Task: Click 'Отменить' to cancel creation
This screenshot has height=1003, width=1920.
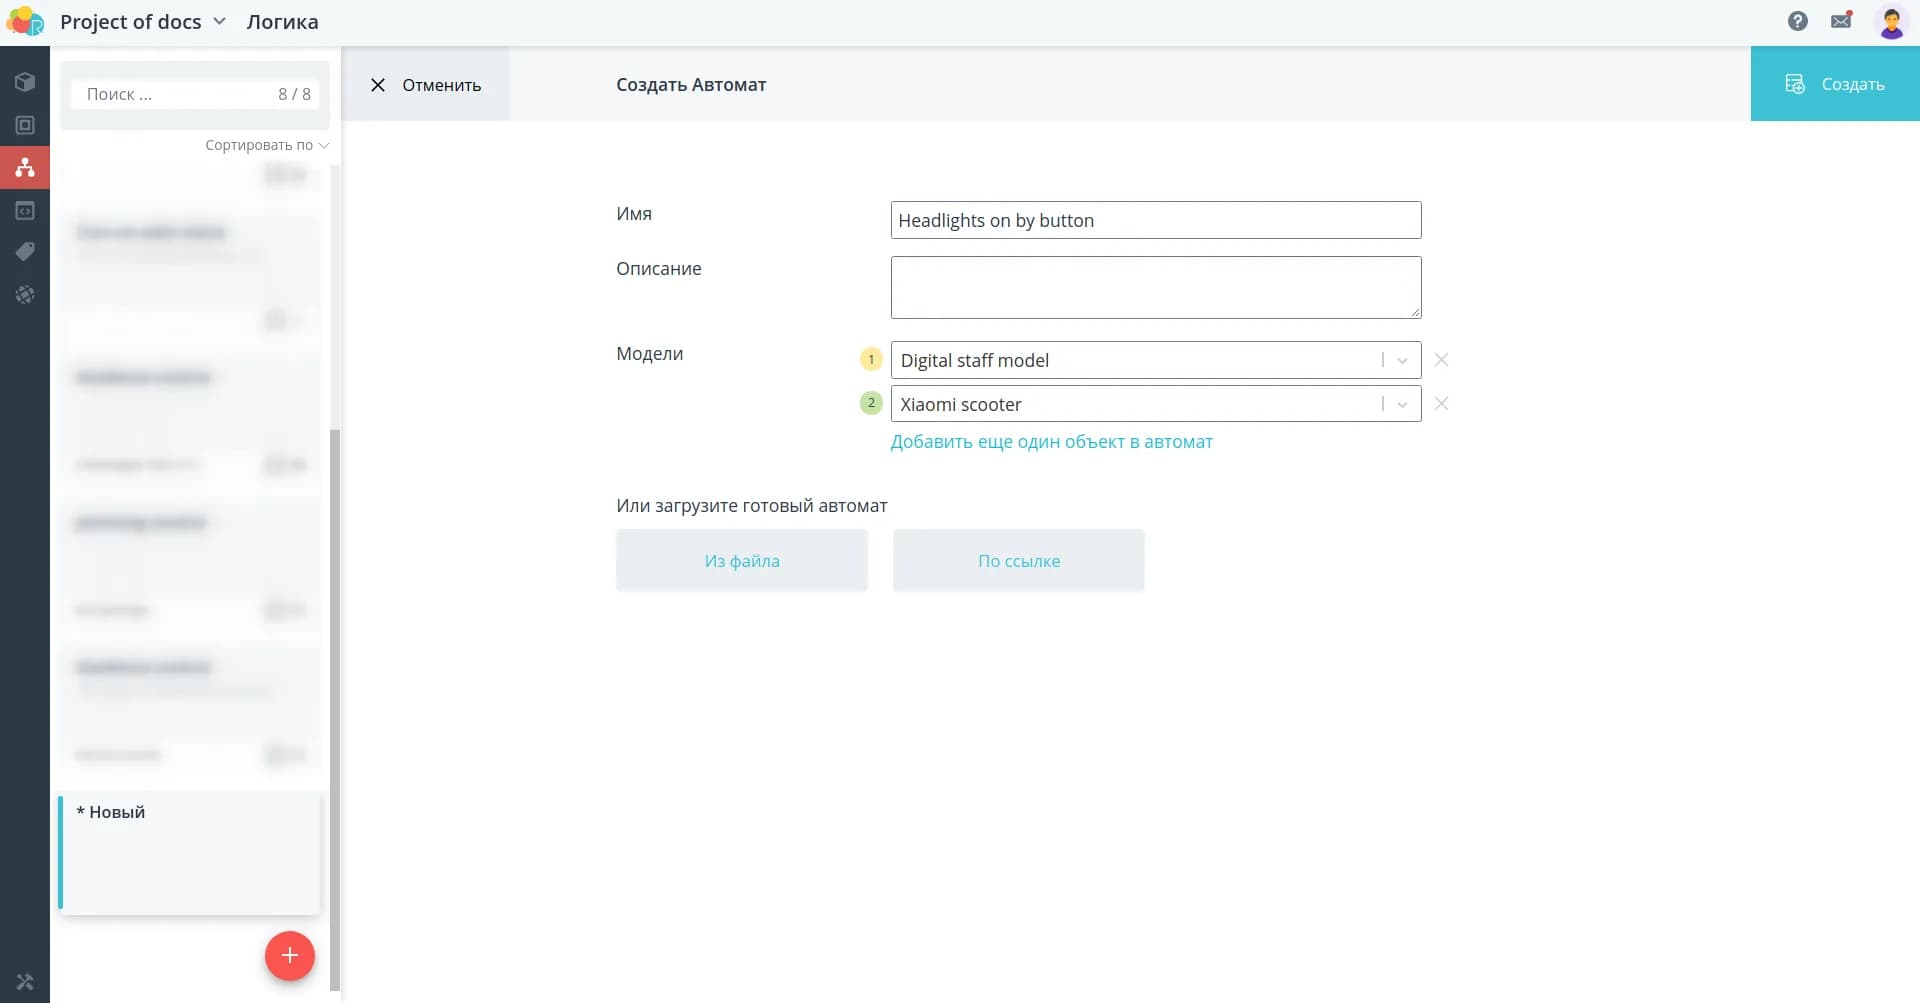Action: pos(425,85)
